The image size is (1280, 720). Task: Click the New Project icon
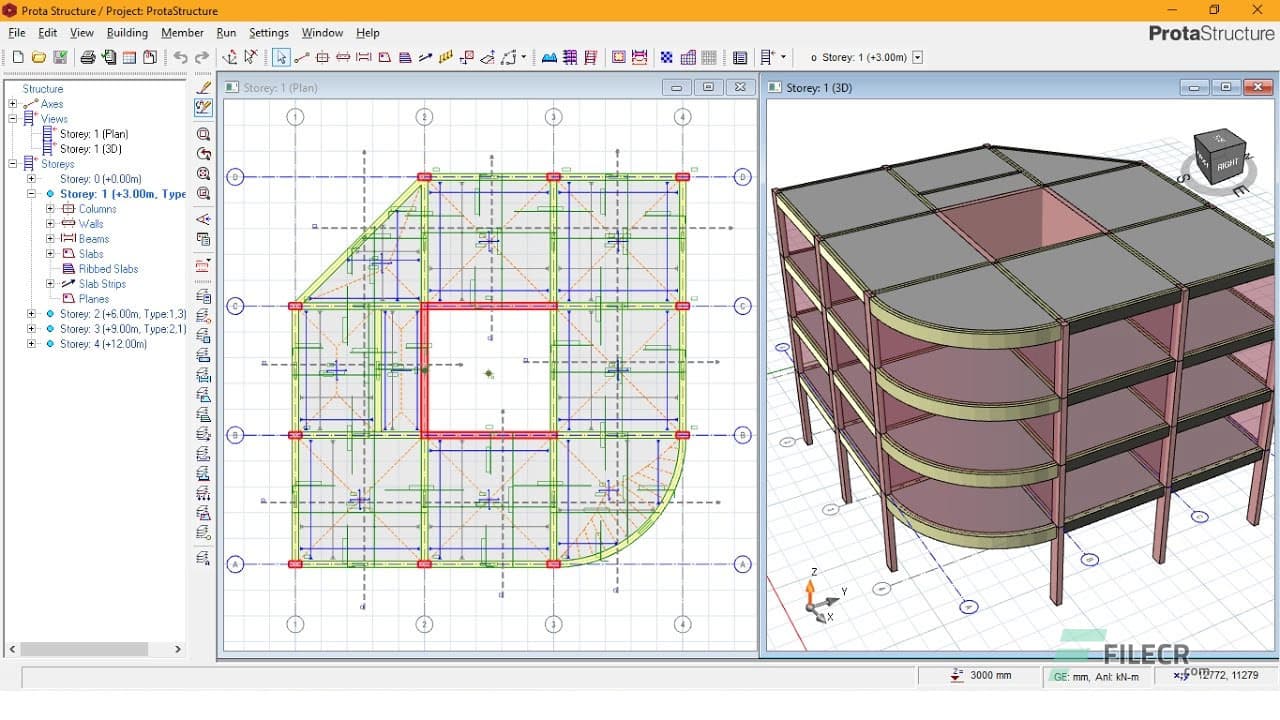coord(18,57)
